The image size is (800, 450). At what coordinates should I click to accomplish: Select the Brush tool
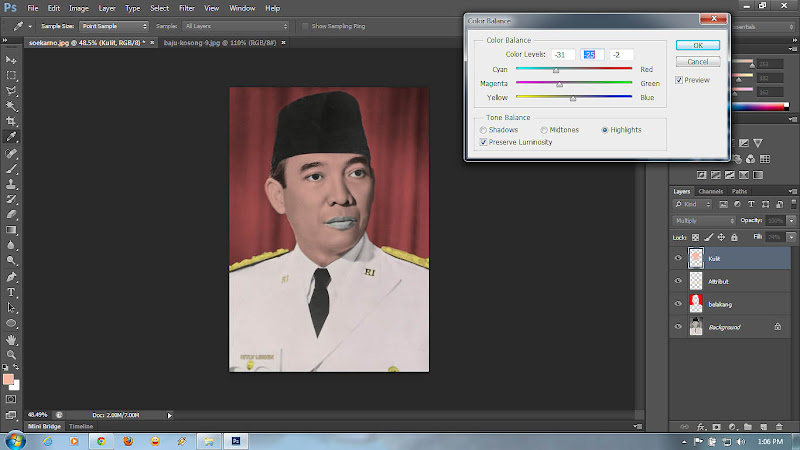pos(11,168)
